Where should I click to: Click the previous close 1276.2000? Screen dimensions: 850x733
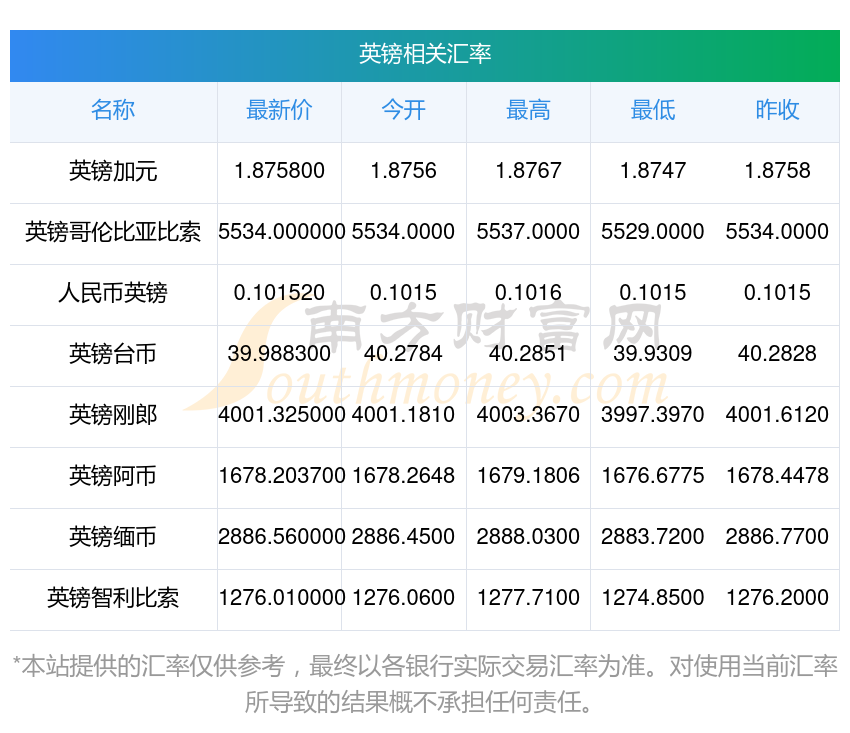[777, 597]
